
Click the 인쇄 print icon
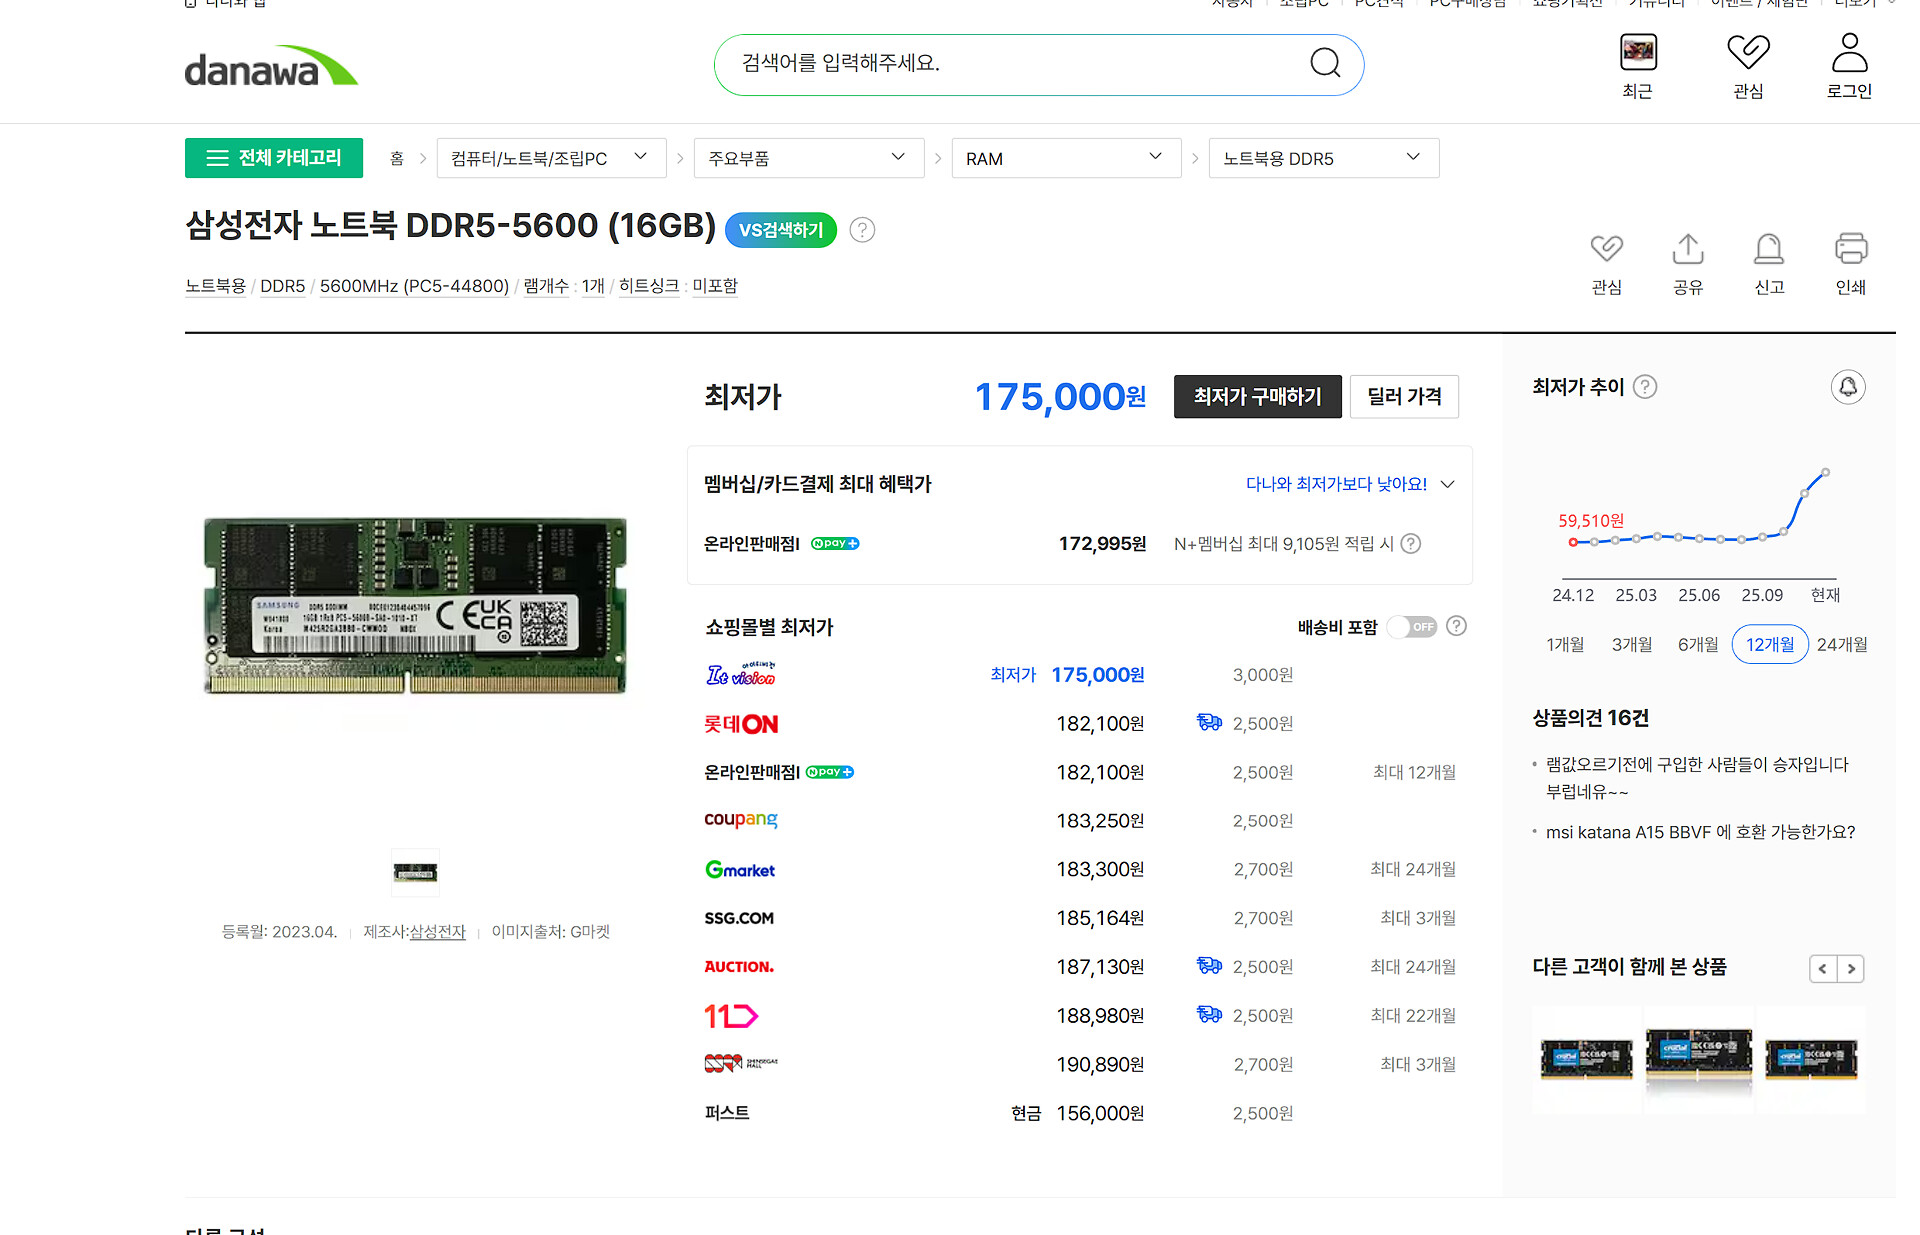[1850, 249]
